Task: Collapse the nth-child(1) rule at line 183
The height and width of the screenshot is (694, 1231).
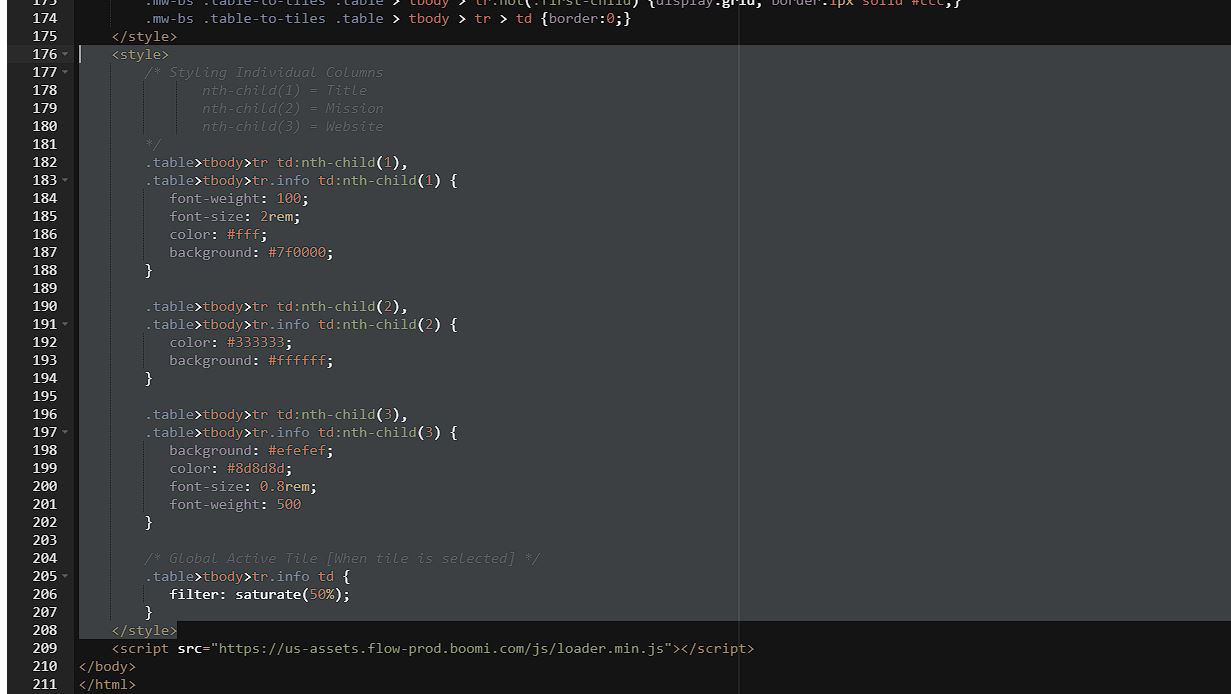Action: 65,180
